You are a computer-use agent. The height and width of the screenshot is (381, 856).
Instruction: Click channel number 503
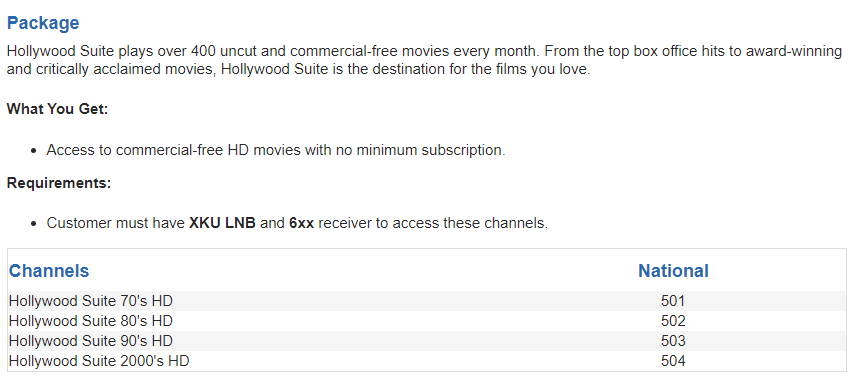(673, 341)
